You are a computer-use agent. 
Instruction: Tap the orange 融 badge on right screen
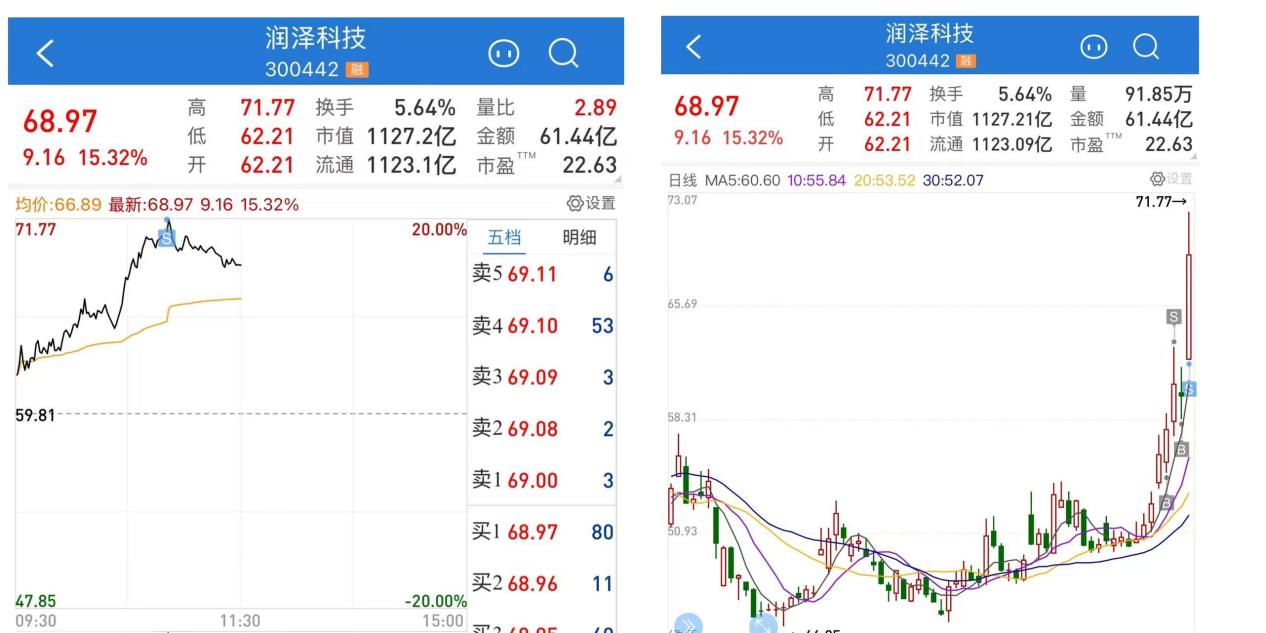(x=967, y=61)
